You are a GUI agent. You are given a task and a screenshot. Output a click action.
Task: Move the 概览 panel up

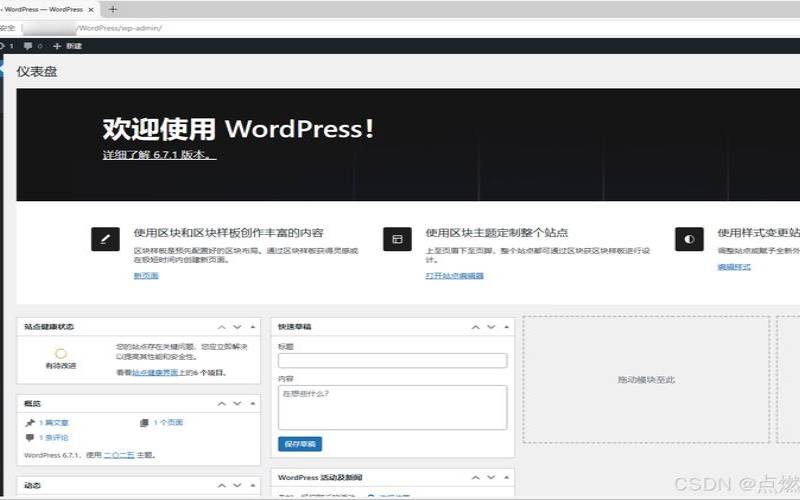point(221,404)
